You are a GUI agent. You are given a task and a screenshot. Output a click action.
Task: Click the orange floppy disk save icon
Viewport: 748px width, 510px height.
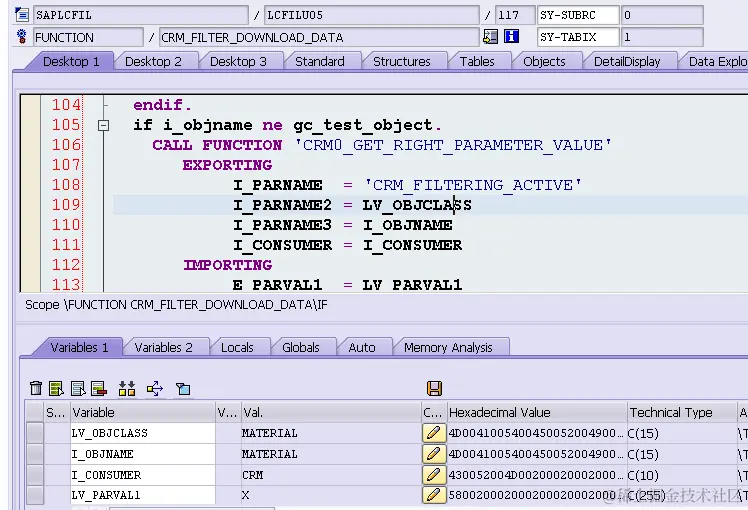(x=434, y=388)
